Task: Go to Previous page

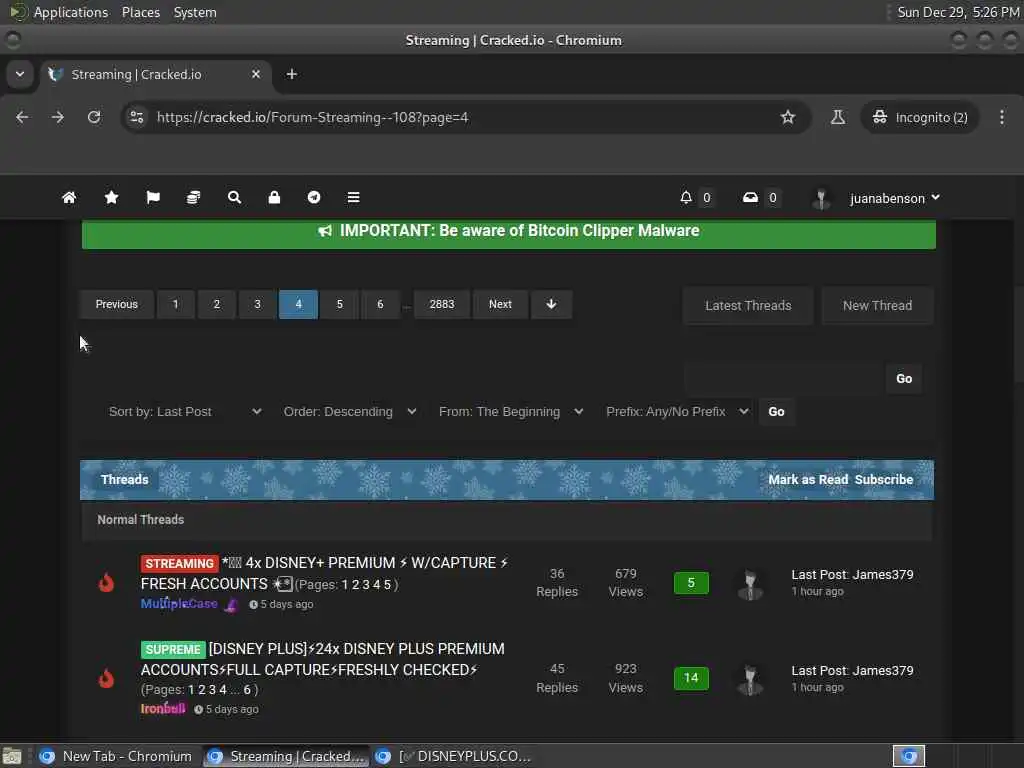Action: 117,304
